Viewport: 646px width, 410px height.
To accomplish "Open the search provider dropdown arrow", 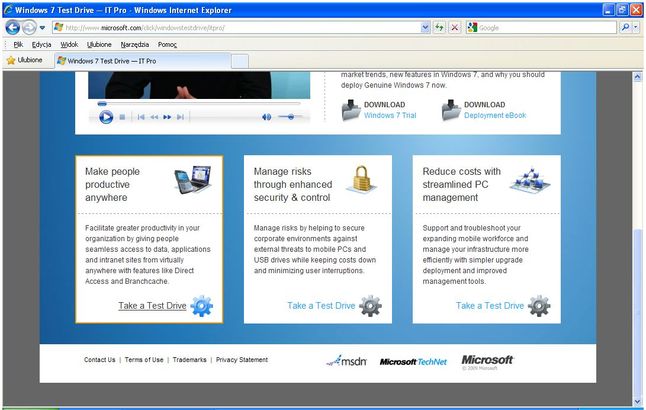I will click(636, 28).
